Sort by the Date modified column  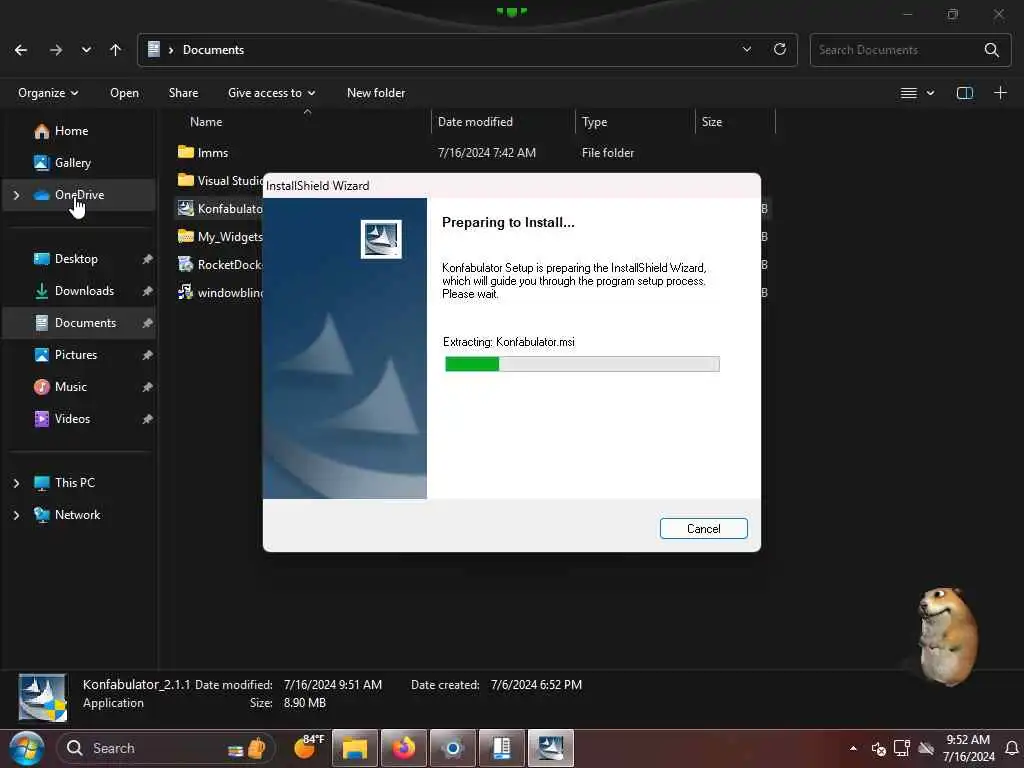pos(475,121)
